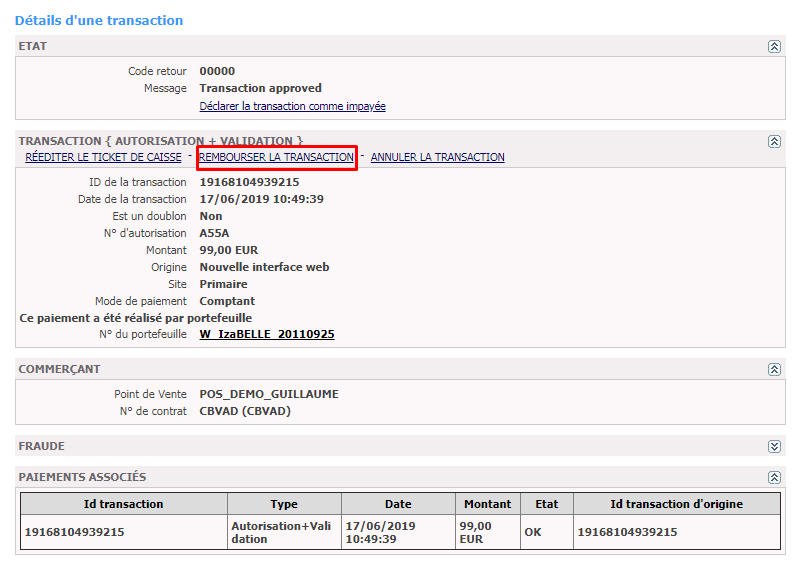Viewport: 803px width, 581px height.
Task: Click the Type column header
Action: [x=284, y=504]
